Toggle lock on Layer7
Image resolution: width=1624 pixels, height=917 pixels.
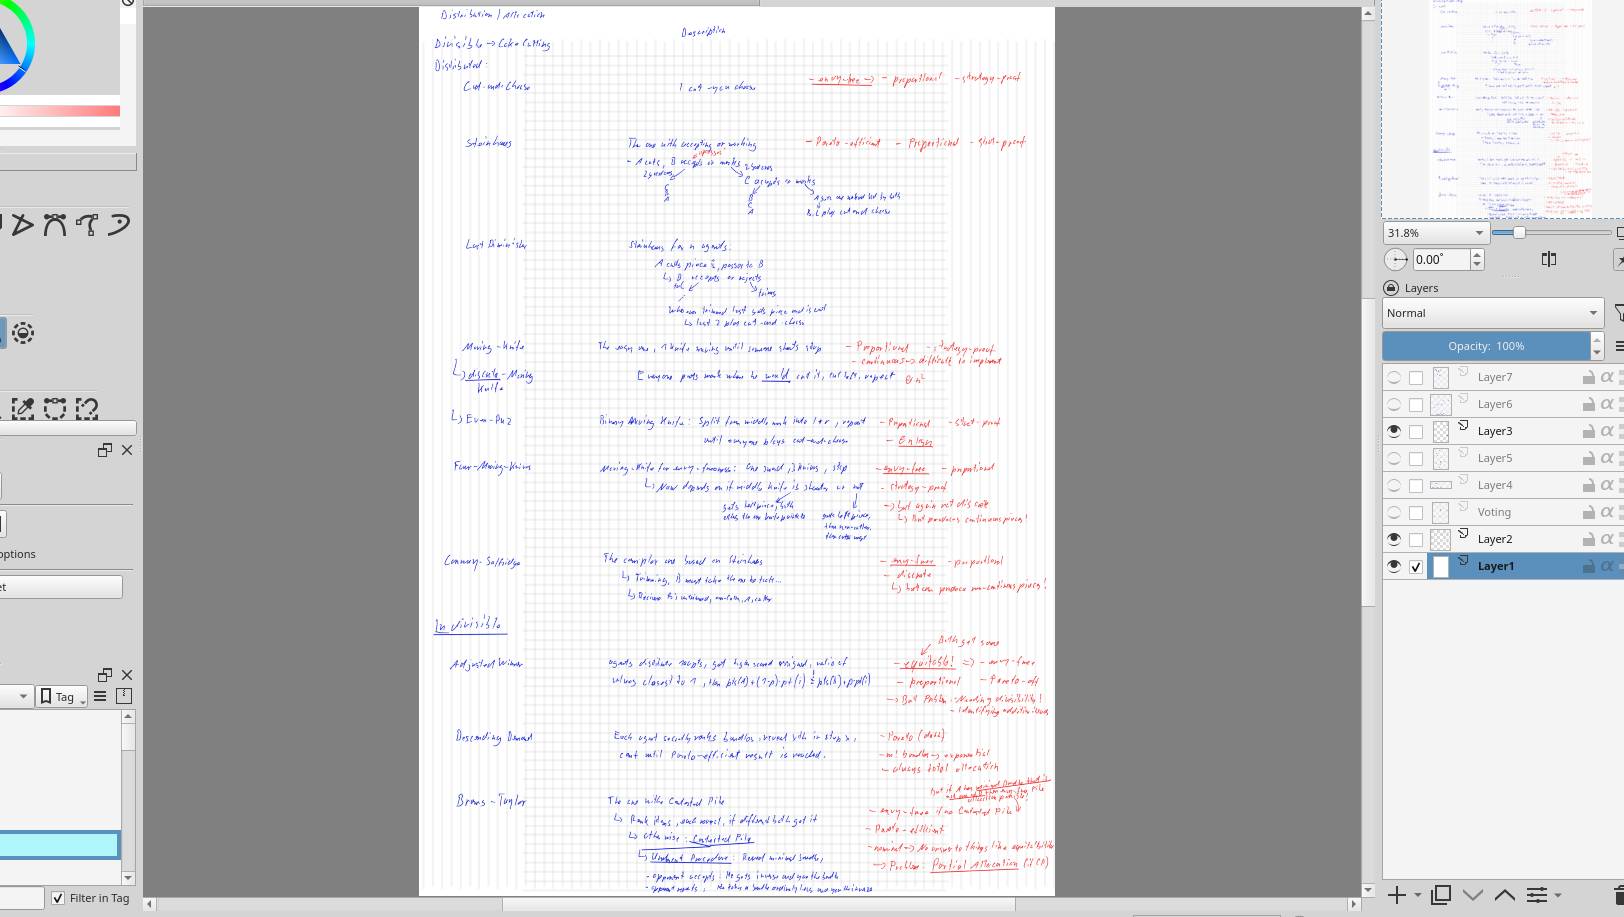(x=1588, y=377)
